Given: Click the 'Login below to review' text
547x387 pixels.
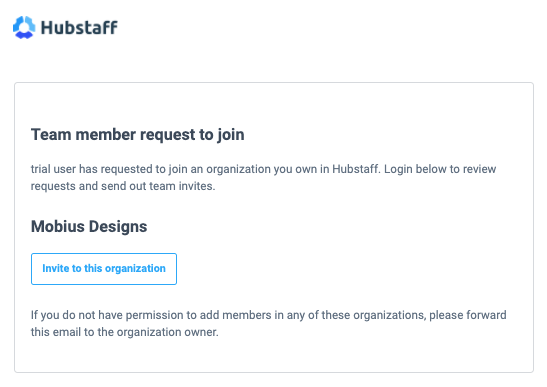Looking at the screenshot, I should (440, 169).
